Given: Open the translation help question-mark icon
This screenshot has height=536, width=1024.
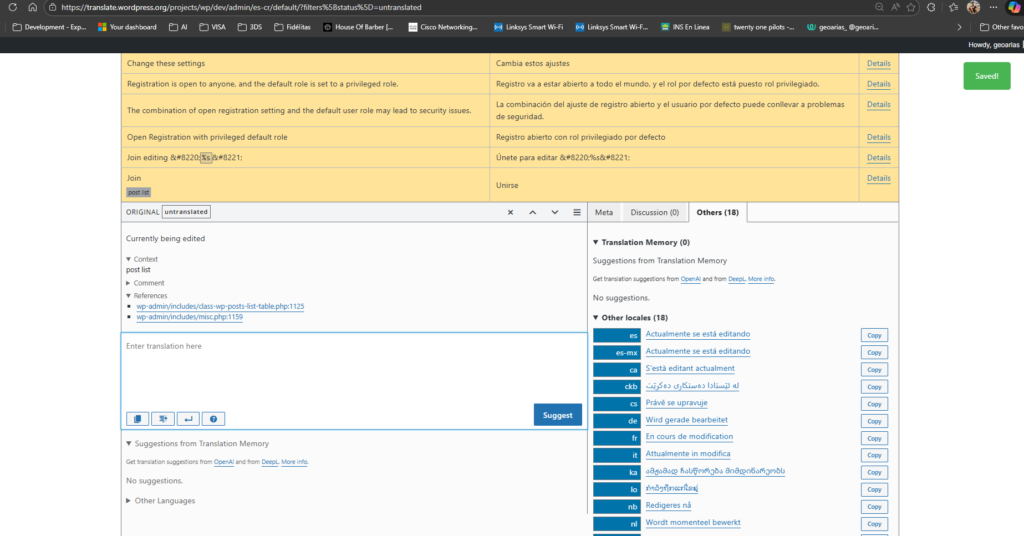Looking at the screenshot, I should click(x=212, y=419).
